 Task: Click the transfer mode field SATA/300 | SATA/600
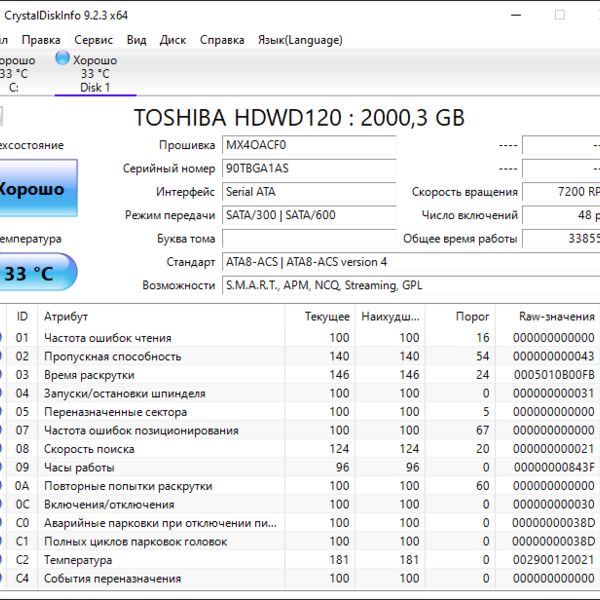pos(309,215)
